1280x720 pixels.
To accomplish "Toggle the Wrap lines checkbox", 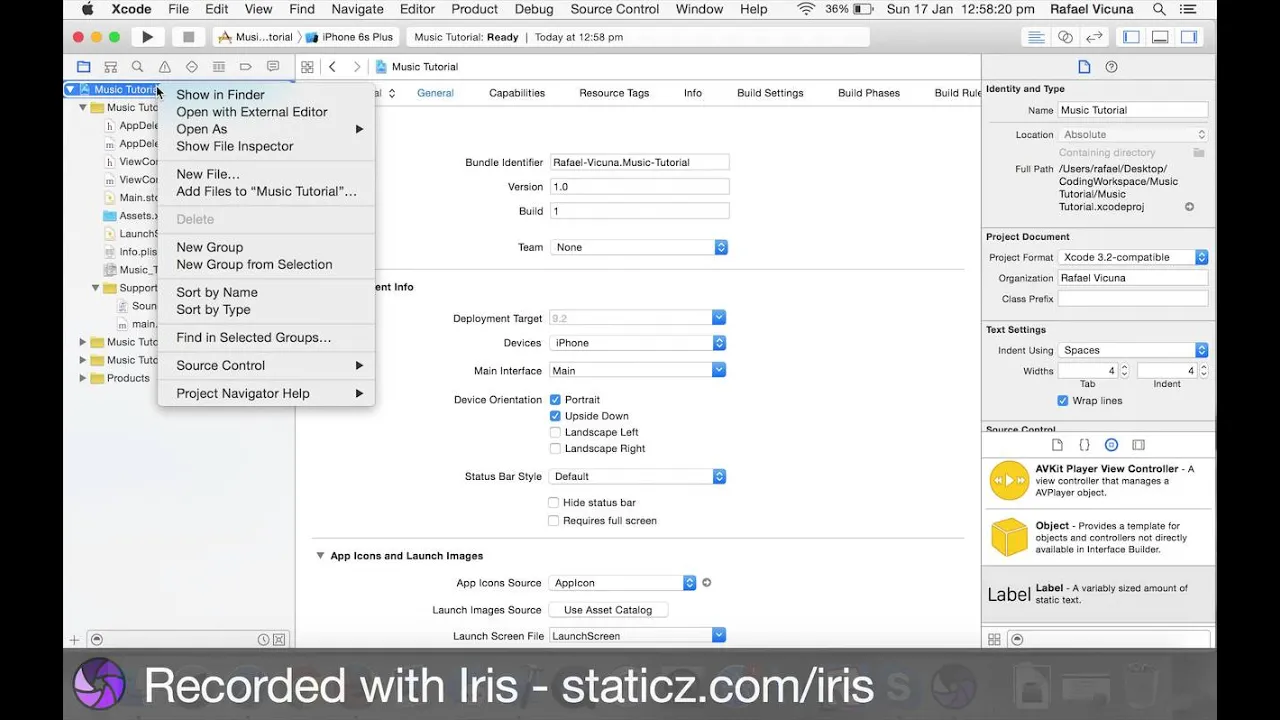I will (x=1063, y=401).
